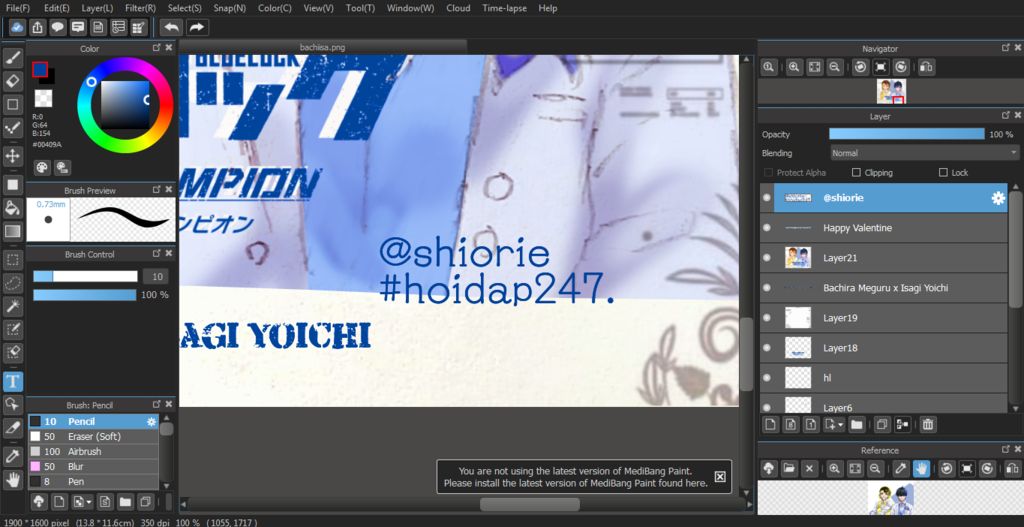The height and width of the screenshot is (527, 1024).
Task: Select the Eraser (Soft) brush
Action: coord(93,436)
